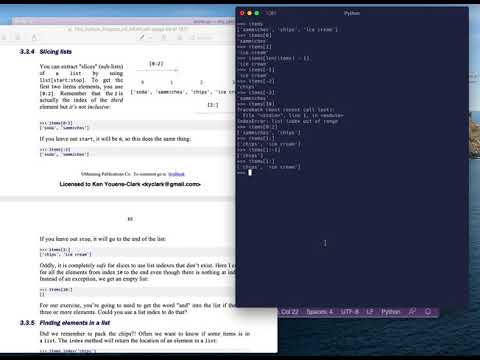Click the yellow minimize button of terminal
Viewport: 480px width, 360px height.
pyautogui.click(x=249, y=13)
